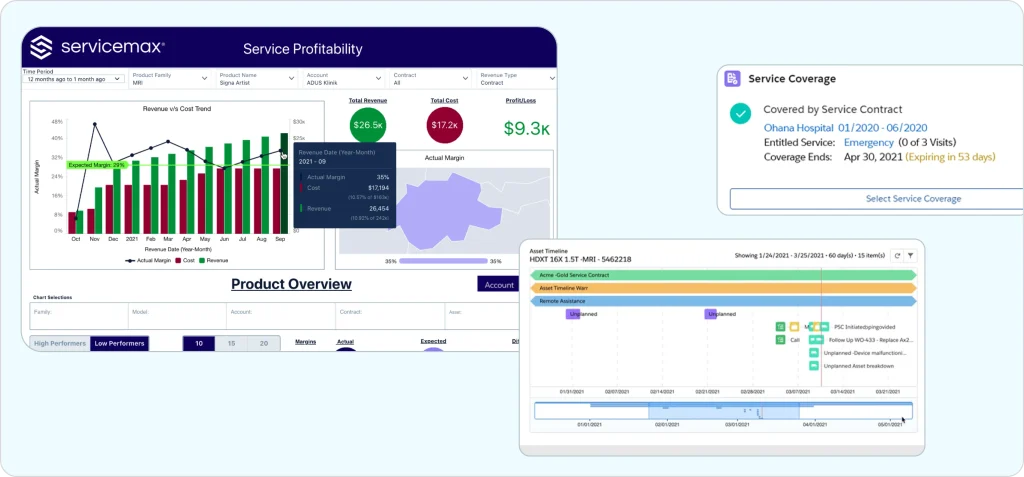The image size is (1024, 477).
Task: Click the Product Overview heading
Action: coord(291,284)
